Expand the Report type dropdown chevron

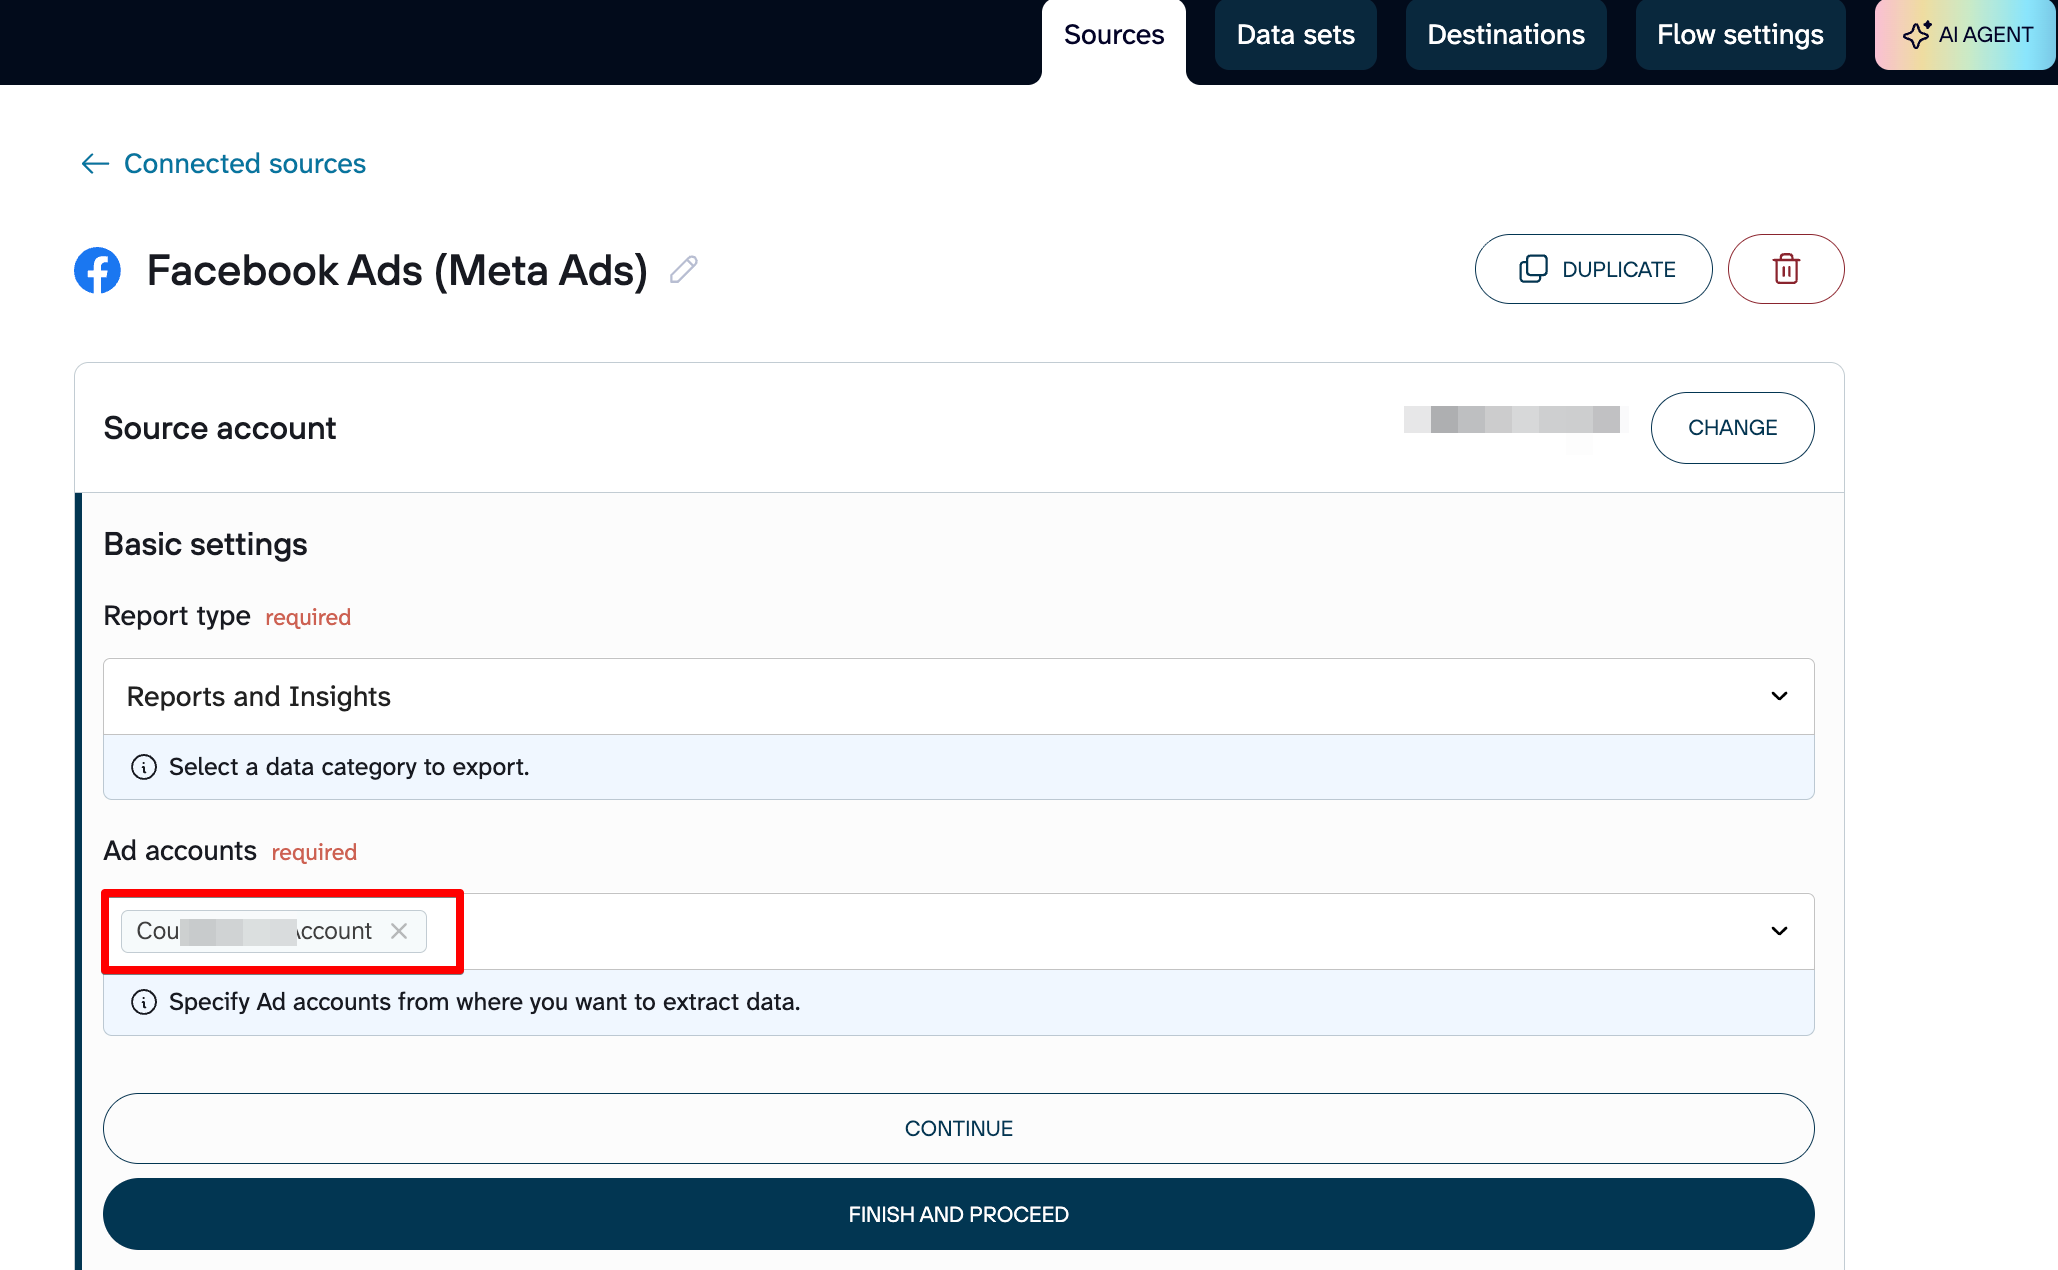[1779, 696]
